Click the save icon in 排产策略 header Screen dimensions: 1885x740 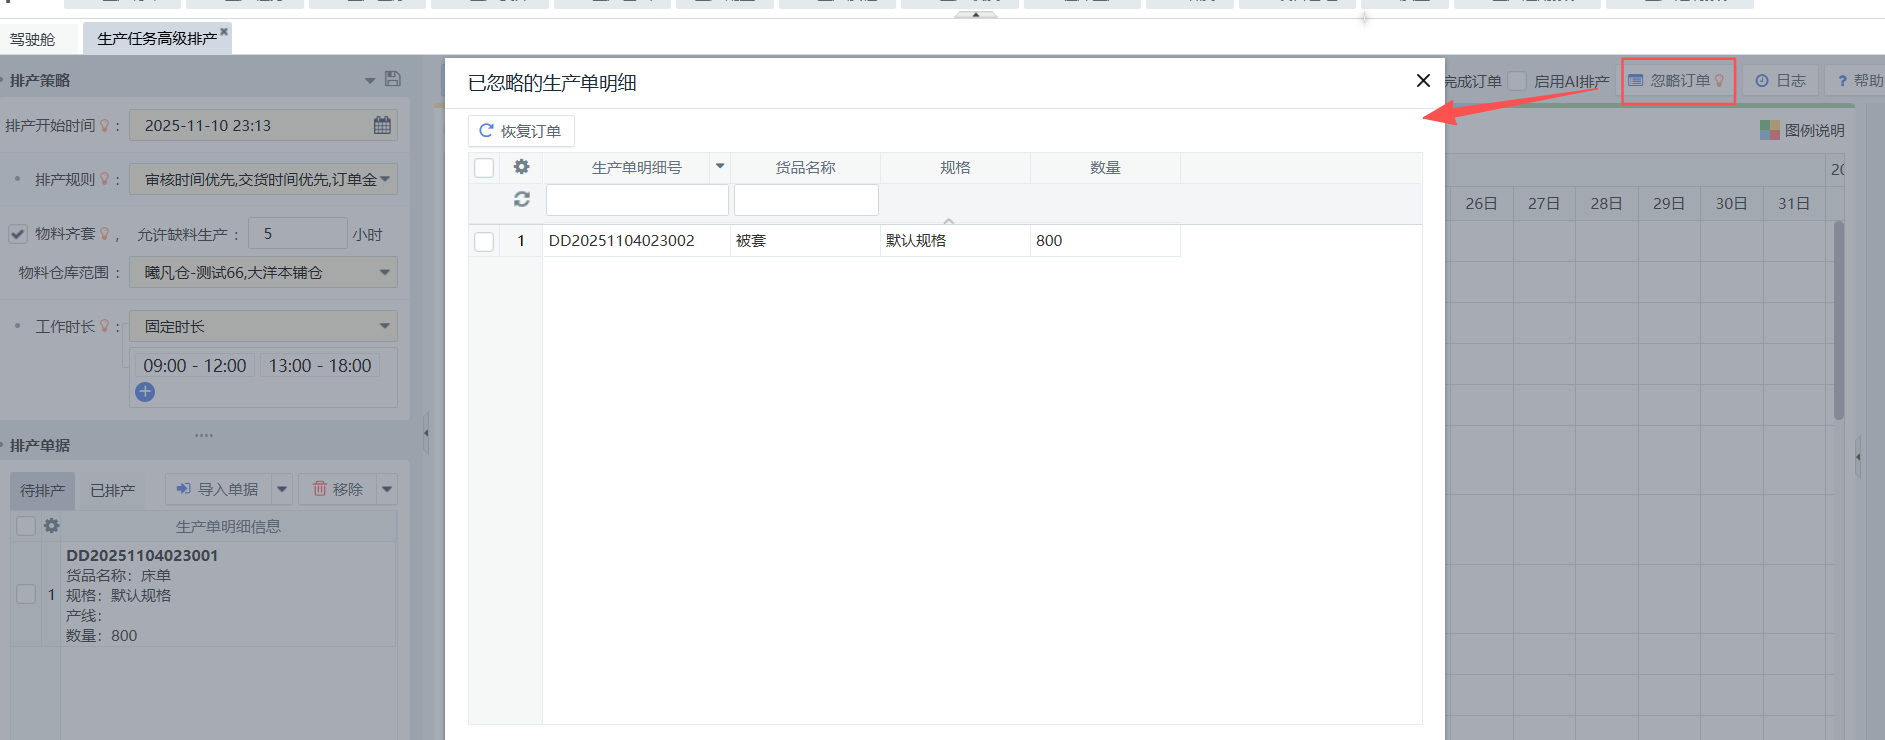[x=393, y=79]
